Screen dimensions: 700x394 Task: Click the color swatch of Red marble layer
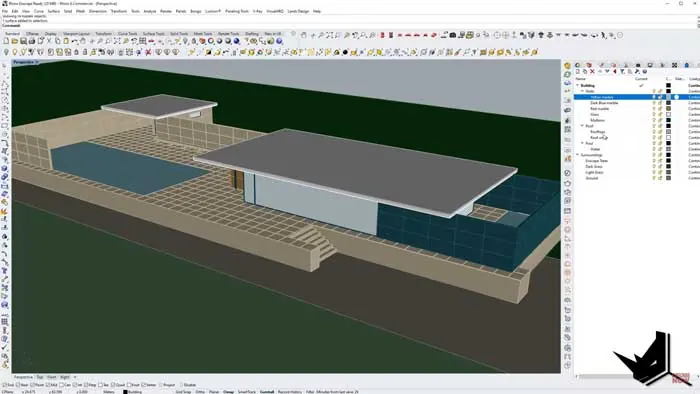(x=668, y=108)
